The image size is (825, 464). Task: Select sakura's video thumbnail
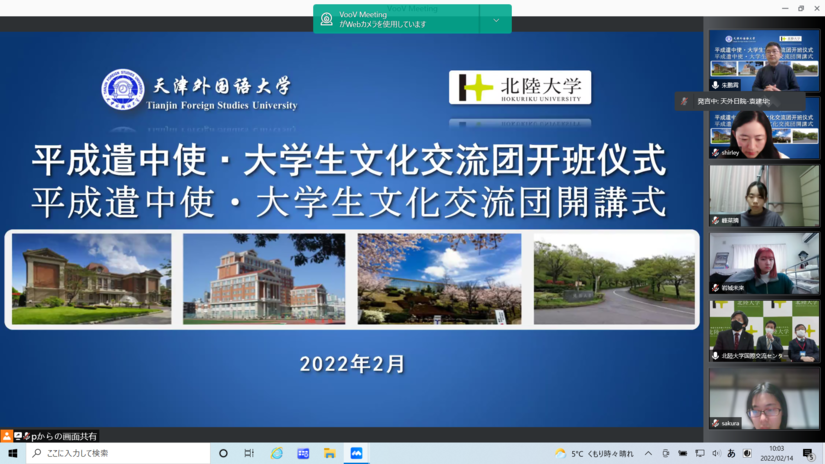point(764,398)
